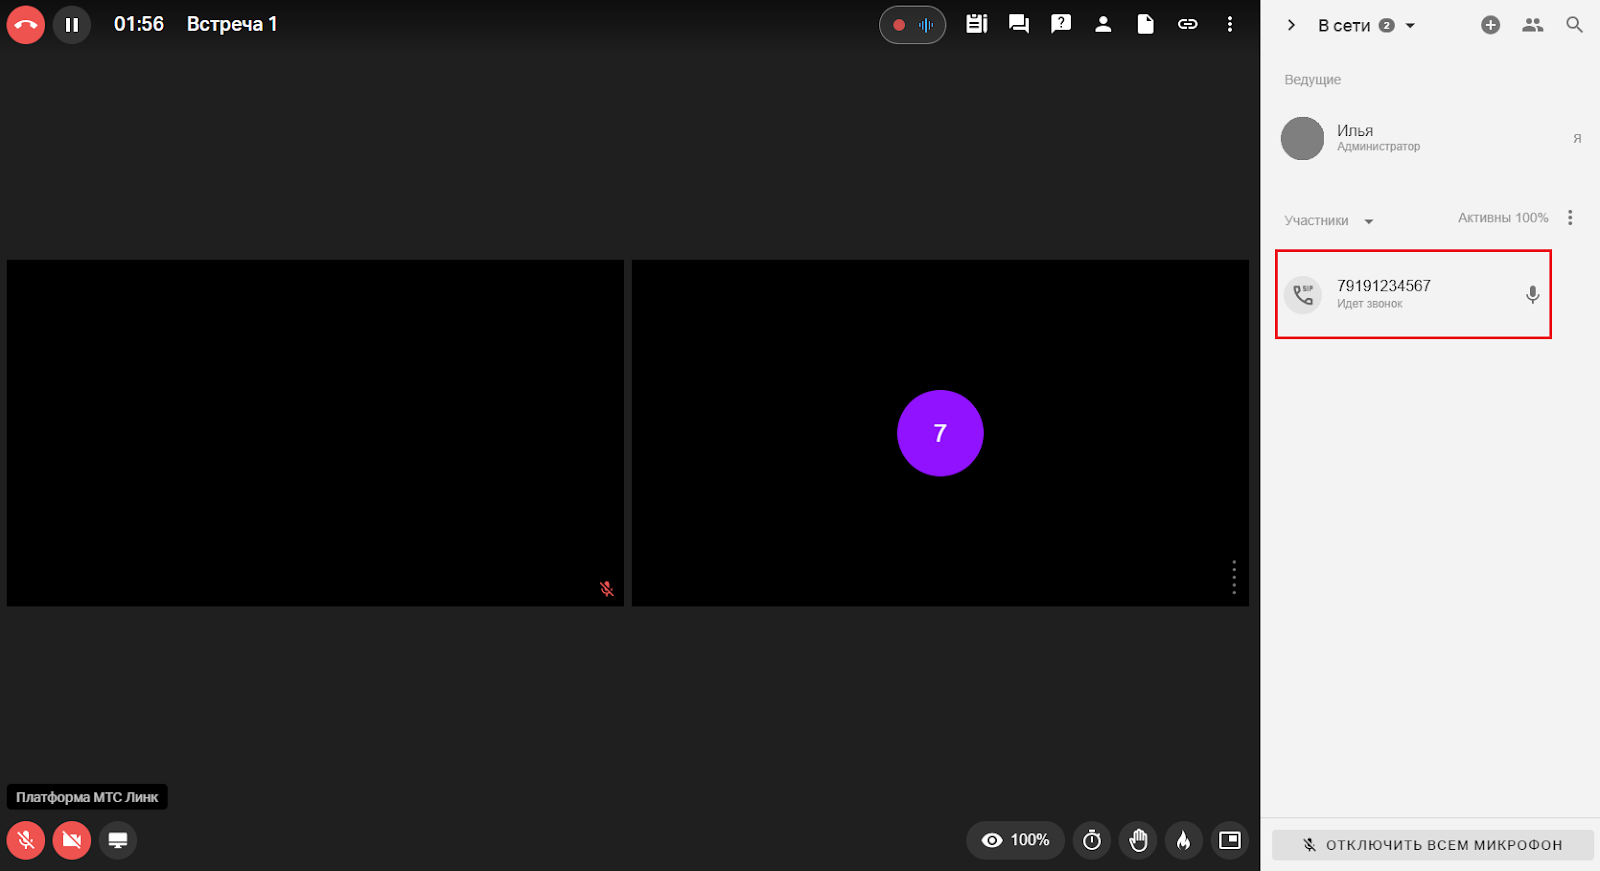This screenshot has width=1600, height=871.
Task: Collapse the side panel with the chevron
Action: coord(1291,25)
